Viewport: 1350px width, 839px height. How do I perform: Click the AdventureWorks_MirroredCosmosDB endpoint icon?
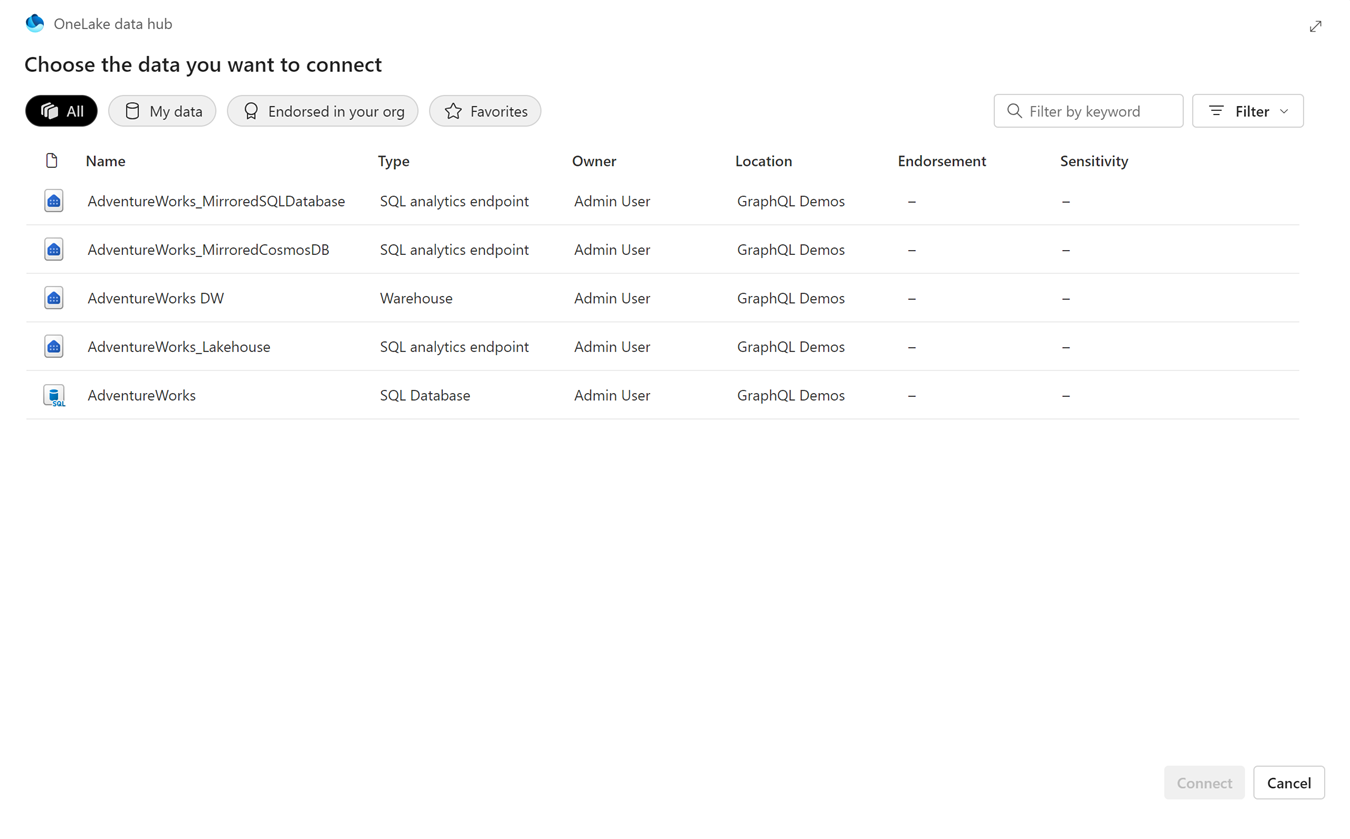coord(54,250)
